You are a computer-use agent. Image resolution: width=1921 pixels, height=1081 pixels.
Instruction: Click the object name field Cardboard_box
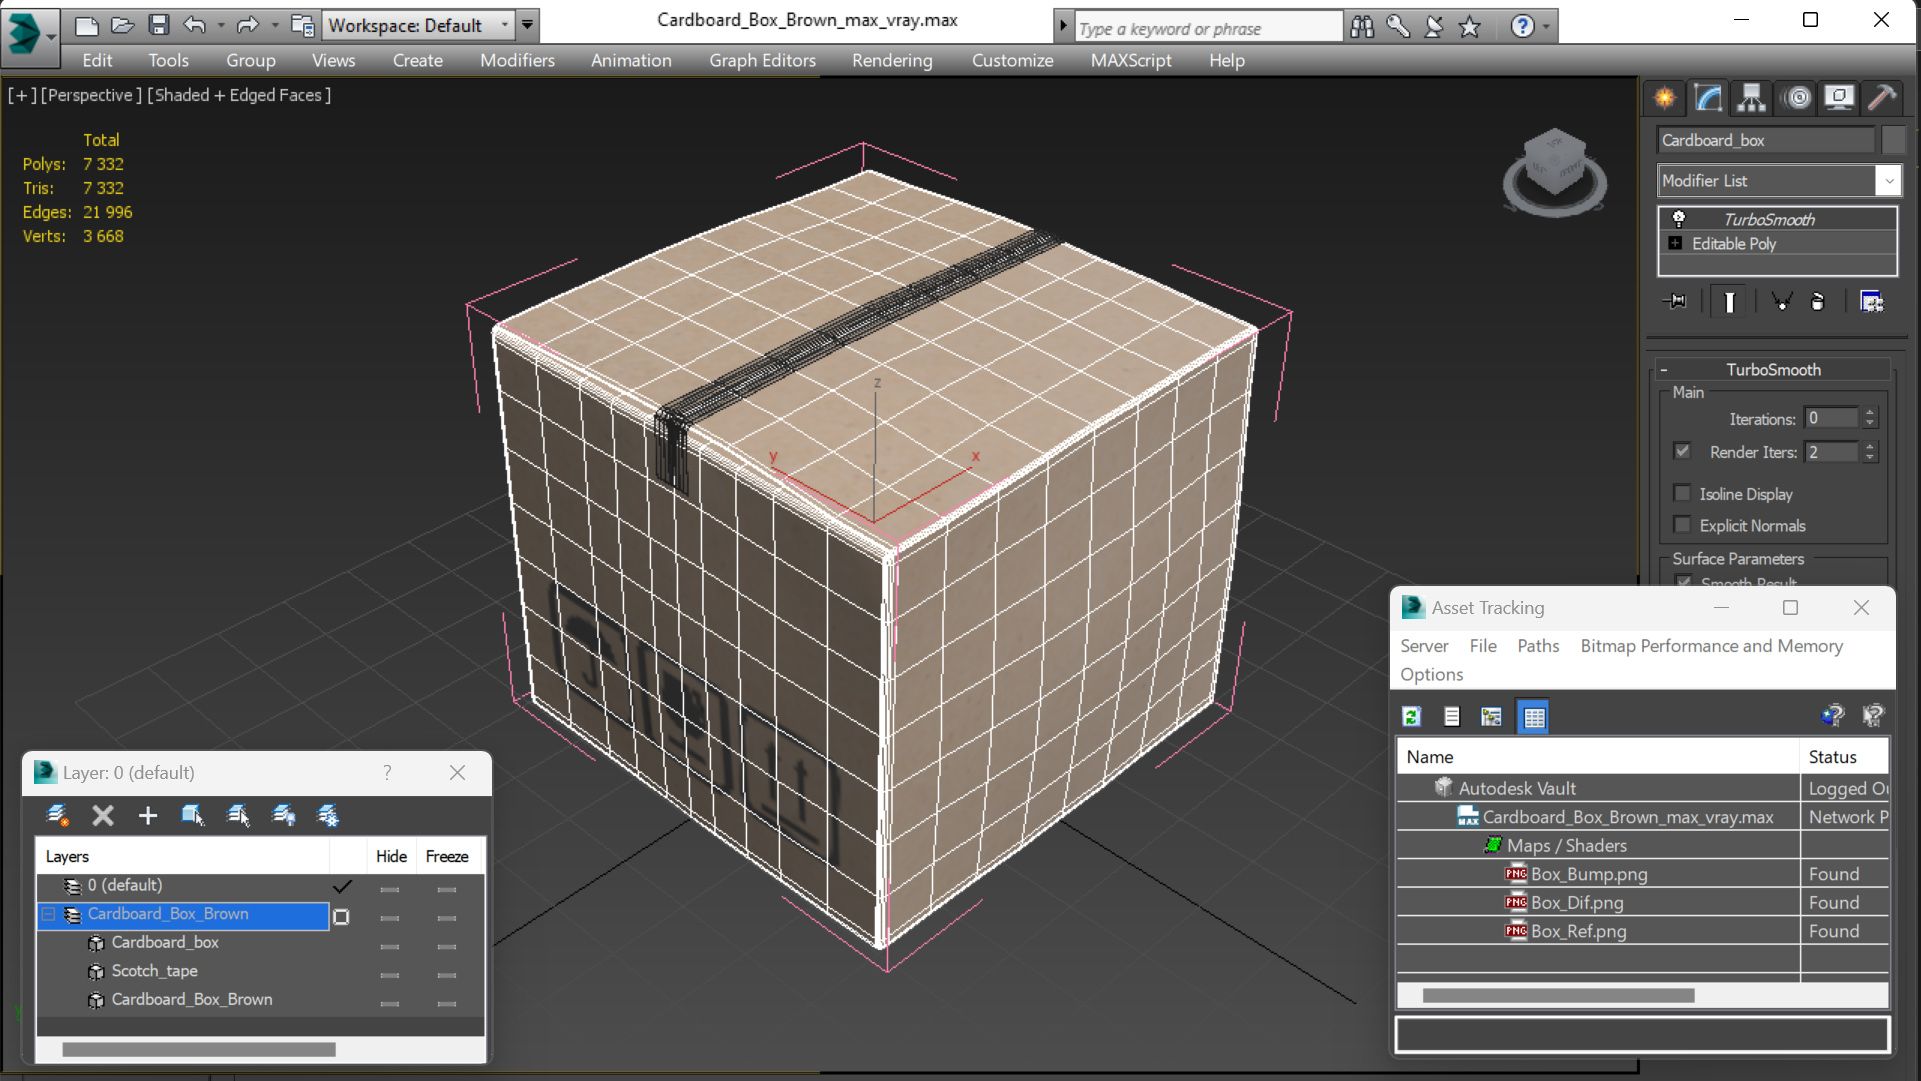[1766, 141]
